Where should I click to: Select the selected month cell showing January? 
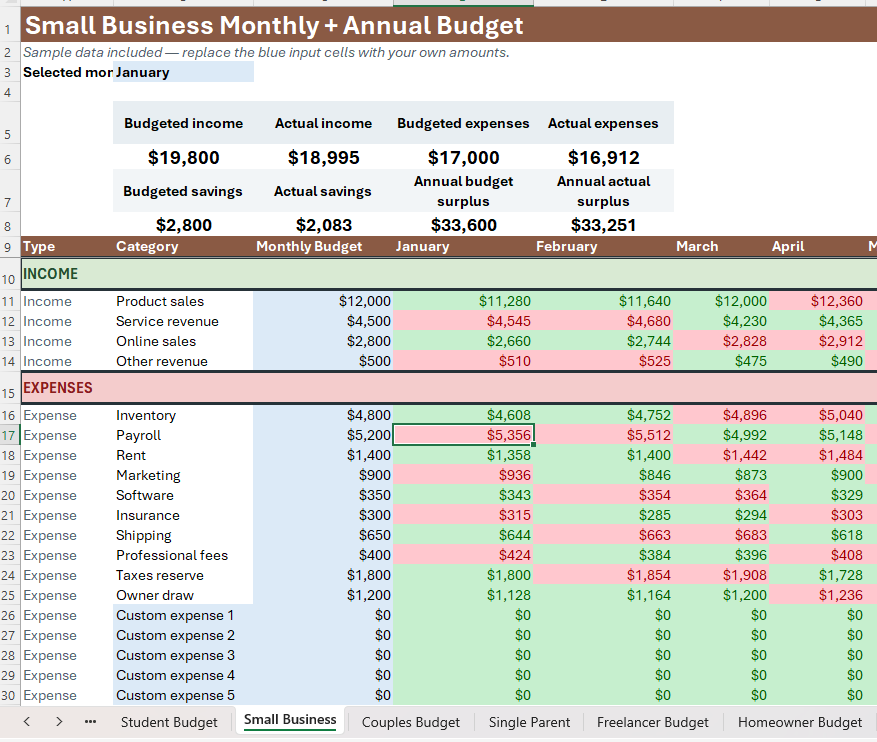[183, 72]
